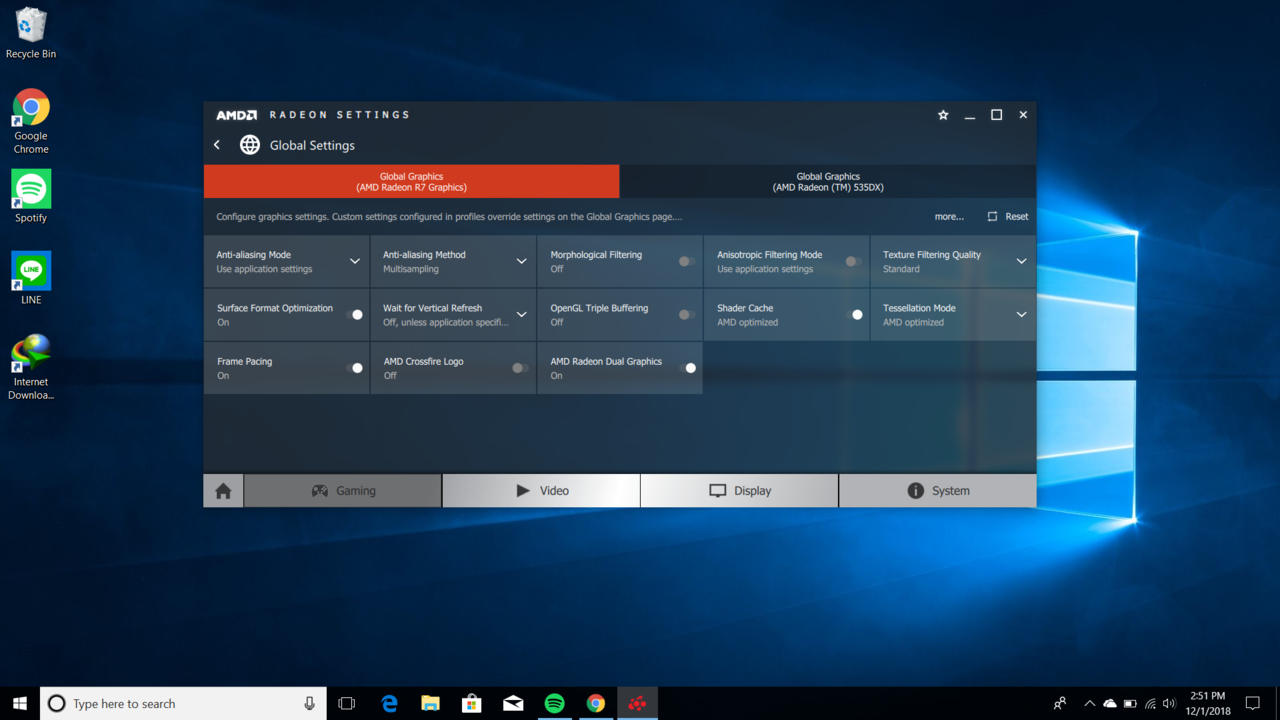The height and width of the screenshot is (720, 1280).
Task: Toggle Anisotropic Filtering Mode switch
Action: [853, 262]
